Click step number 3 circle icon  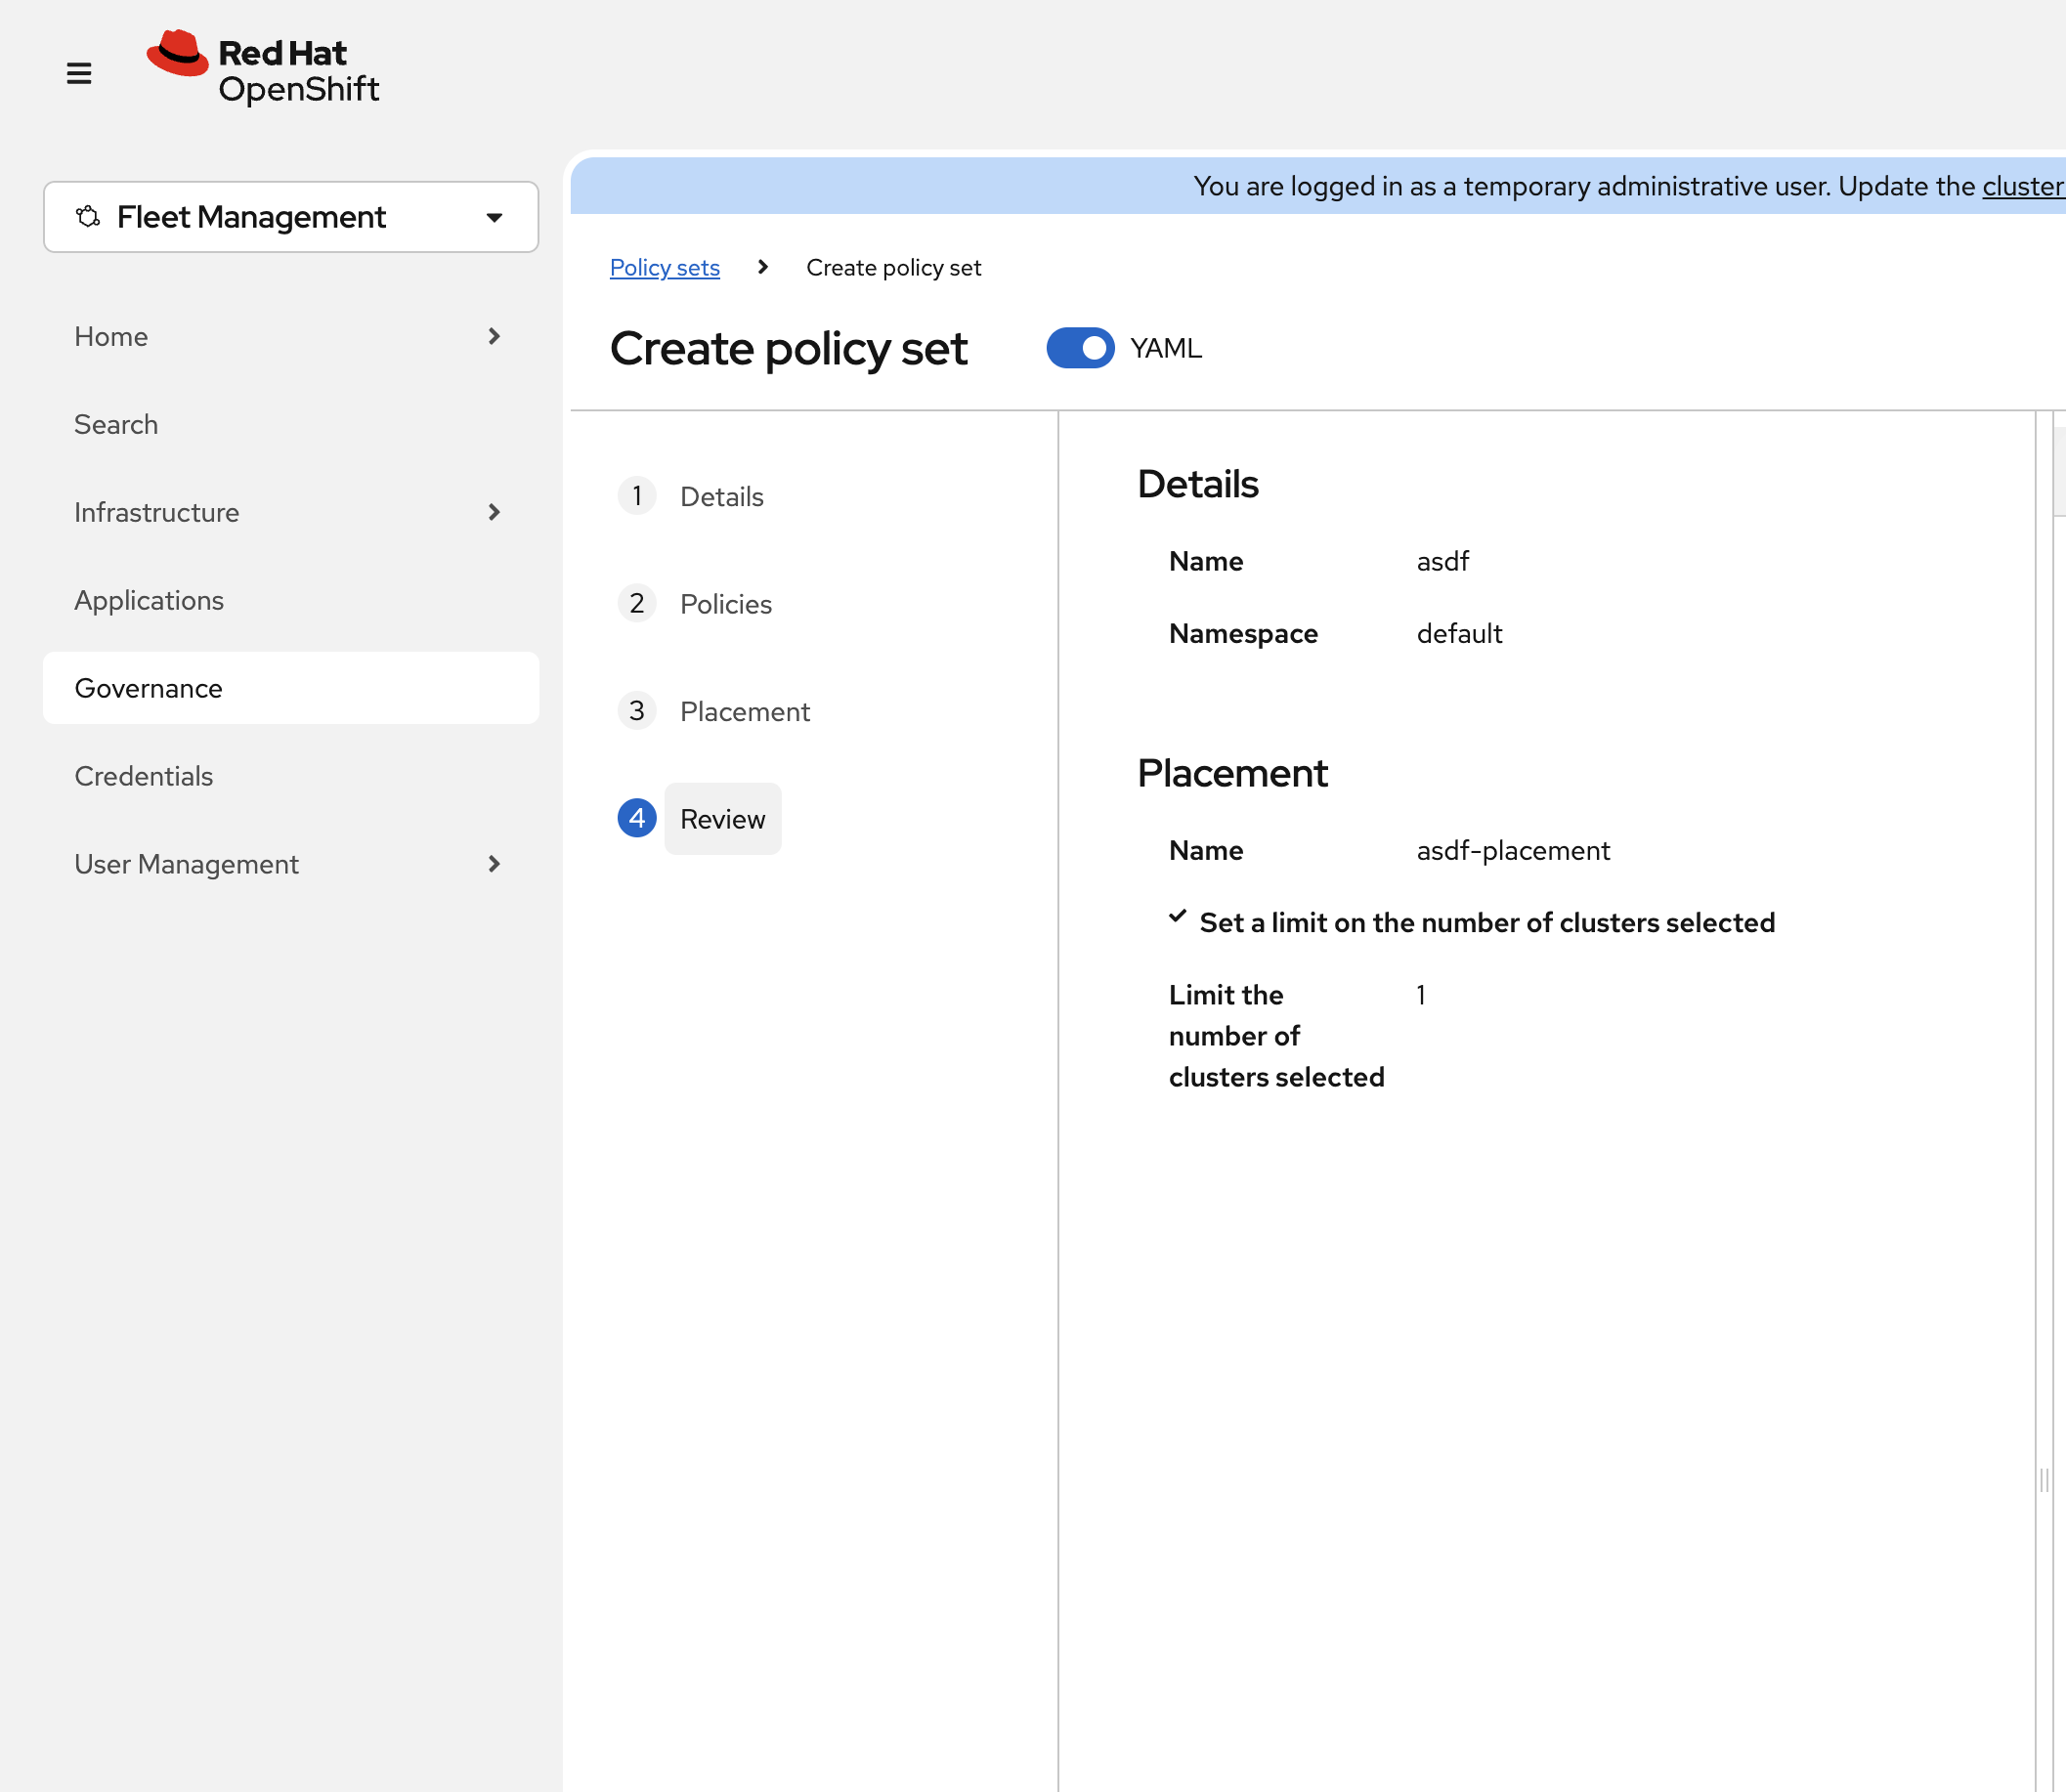point(636,711)
